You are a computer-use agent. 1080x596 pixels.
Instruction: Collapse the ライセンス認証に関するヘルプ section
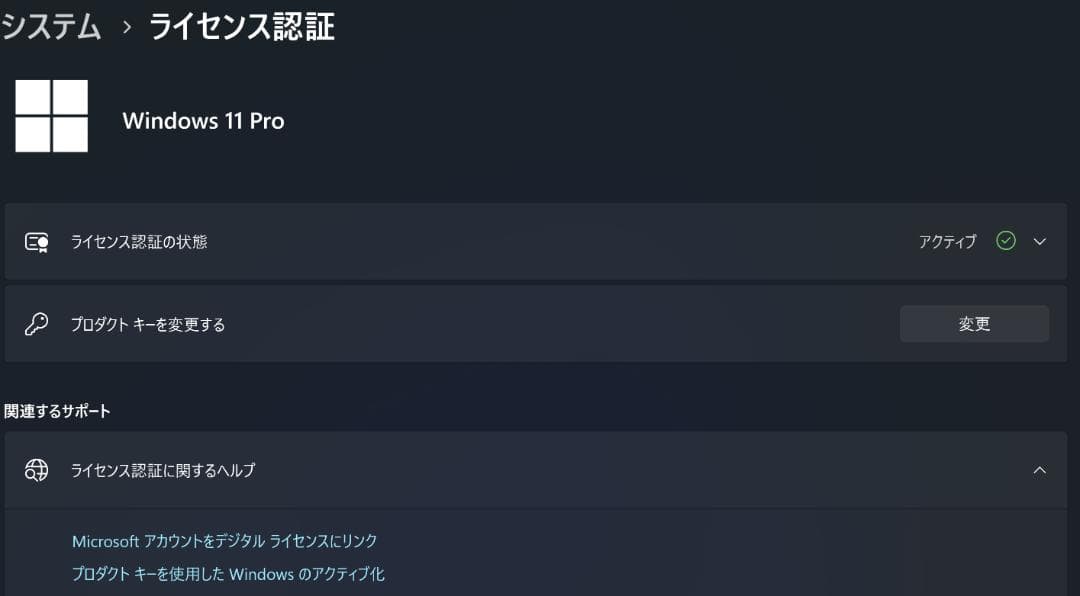pos(1038,470)
